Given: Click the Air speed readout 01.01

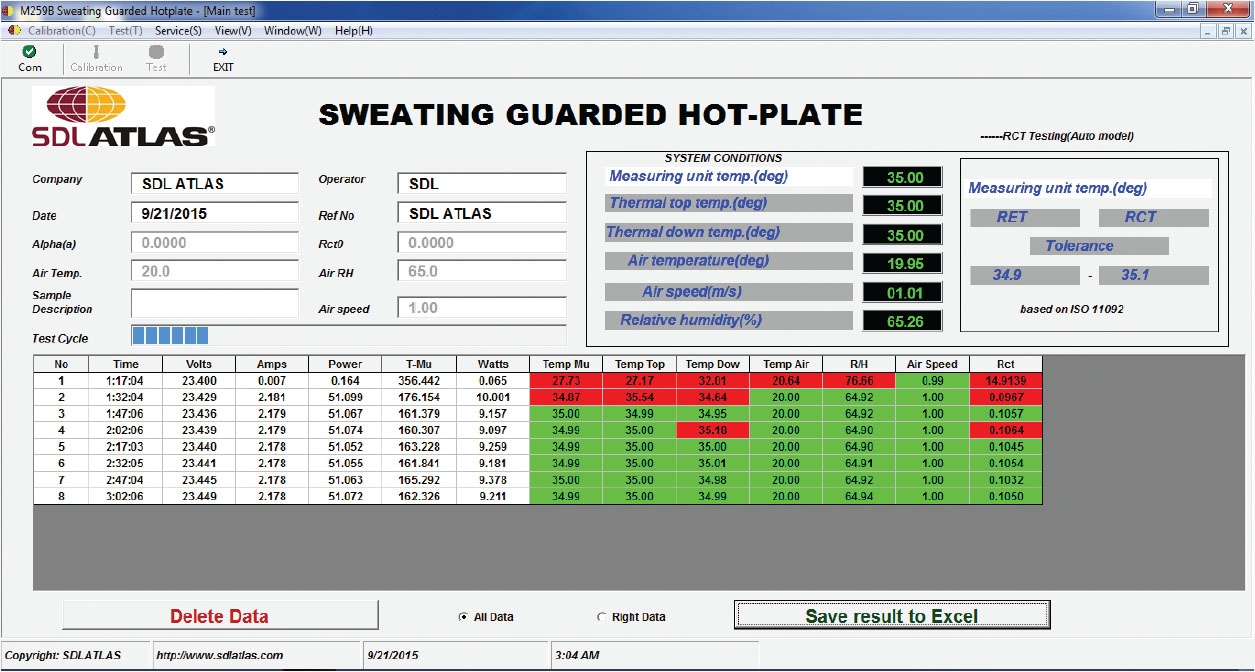Looking at the screenshot, I should coord(902,293).
